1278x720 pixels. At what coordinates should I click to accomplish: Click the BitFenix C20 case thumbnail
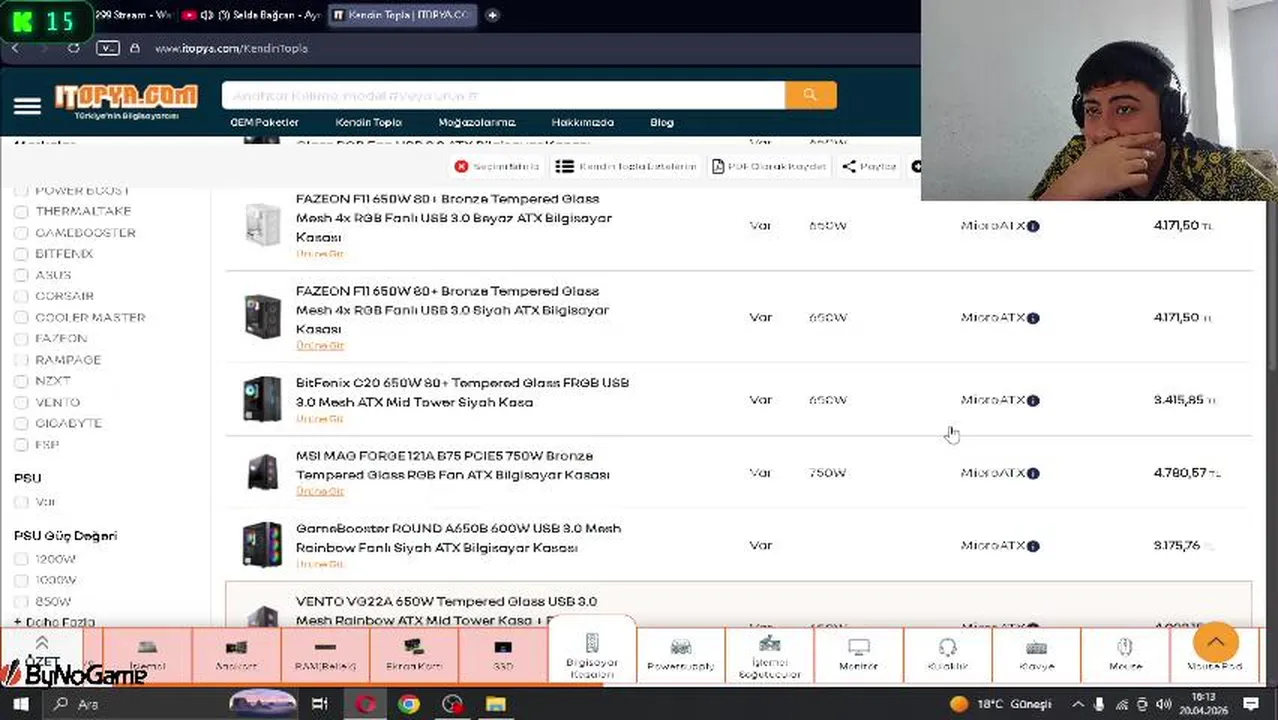(x=263, y=399)
